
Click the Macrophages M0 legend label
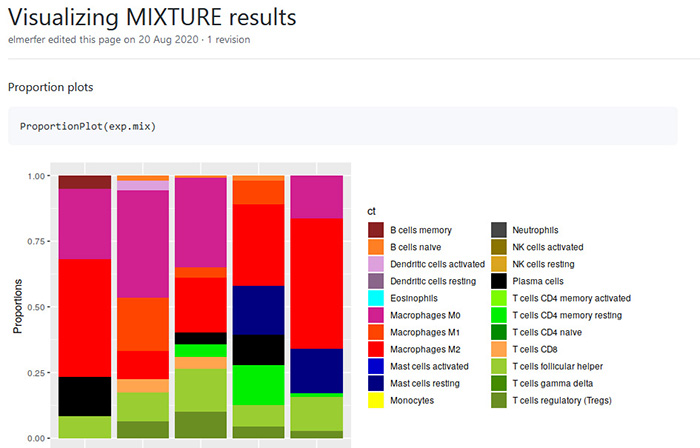(x=425, y=315)
